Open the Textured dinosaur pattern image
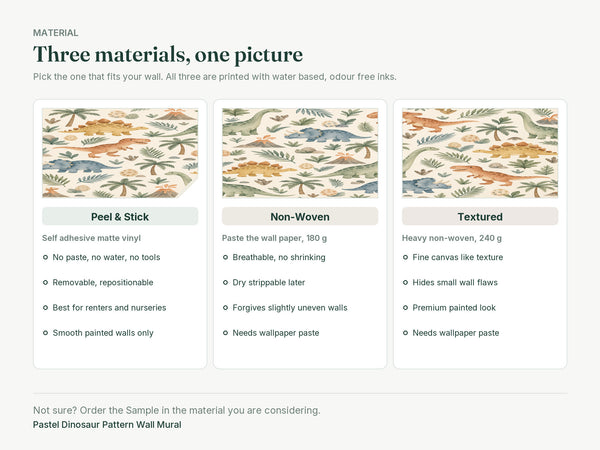Image resolution: width=600 pixels, height=450 pixels. 480,153
